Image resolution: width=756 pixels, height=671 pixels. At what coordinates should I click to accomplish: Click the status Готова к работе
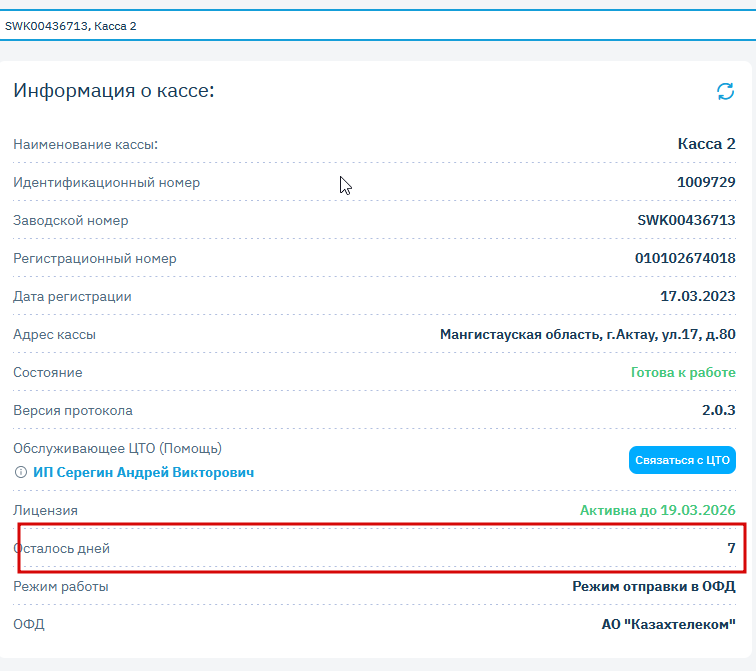(683, 372)
